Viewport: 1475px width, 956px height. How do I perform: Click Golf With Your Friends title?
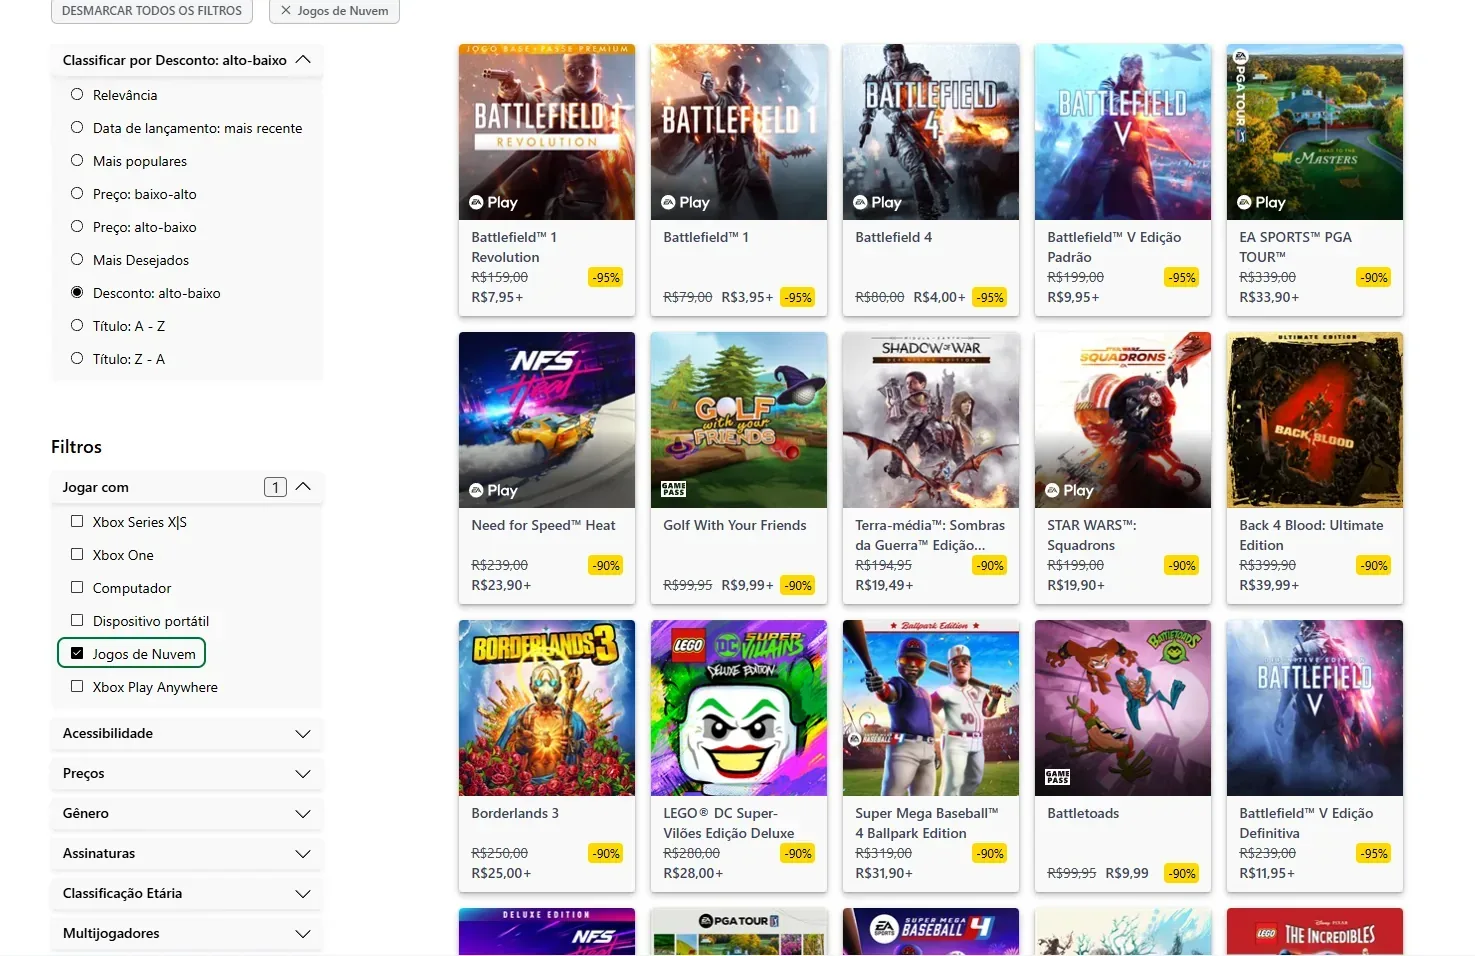[x=735, y=525]
